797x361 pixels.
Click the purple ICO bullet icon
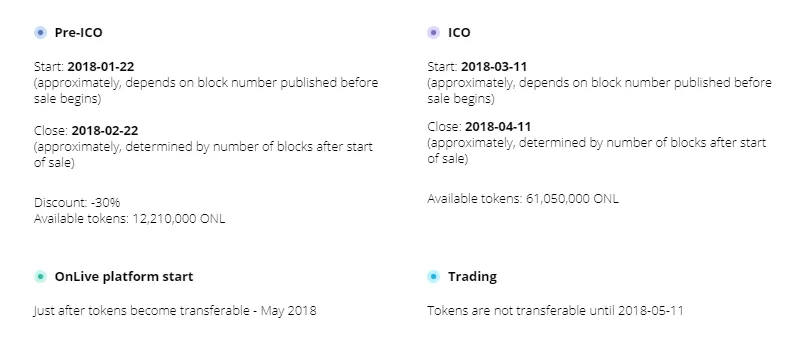pos(433,33)
